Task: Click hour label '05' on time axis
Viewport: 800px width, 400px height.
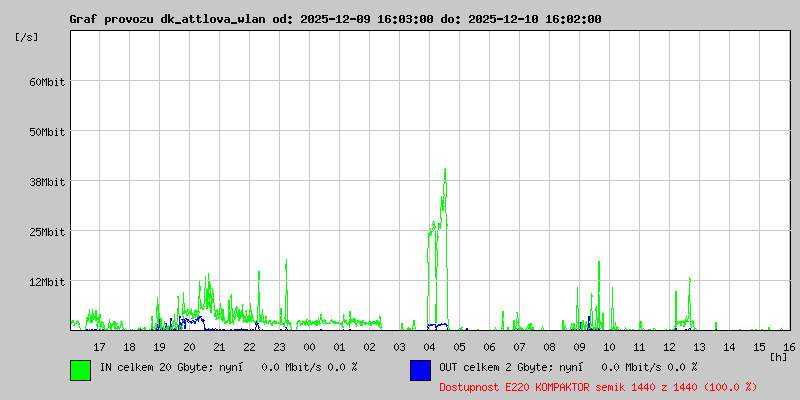Action: pos(460,347)
